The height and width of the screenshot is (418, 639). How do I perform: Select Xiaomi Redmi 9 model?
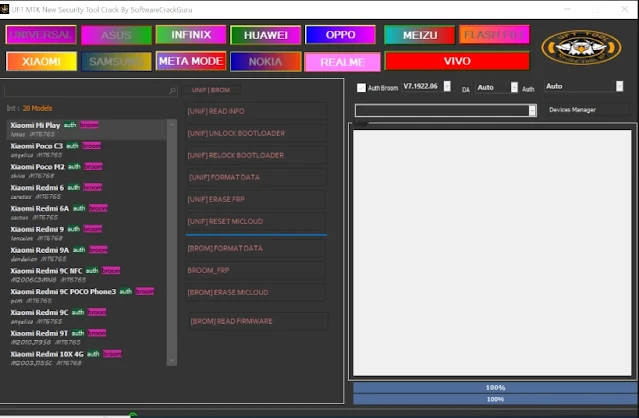[86, 233]
